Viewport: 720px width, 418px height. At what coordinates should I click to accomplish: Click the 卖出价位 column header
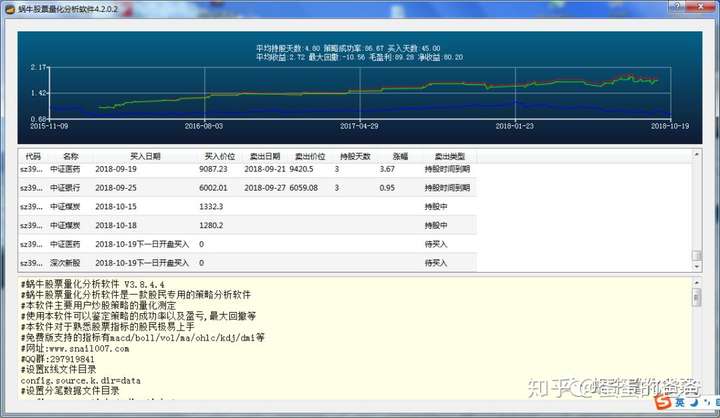pyautogui.click(x=309, y=156)
